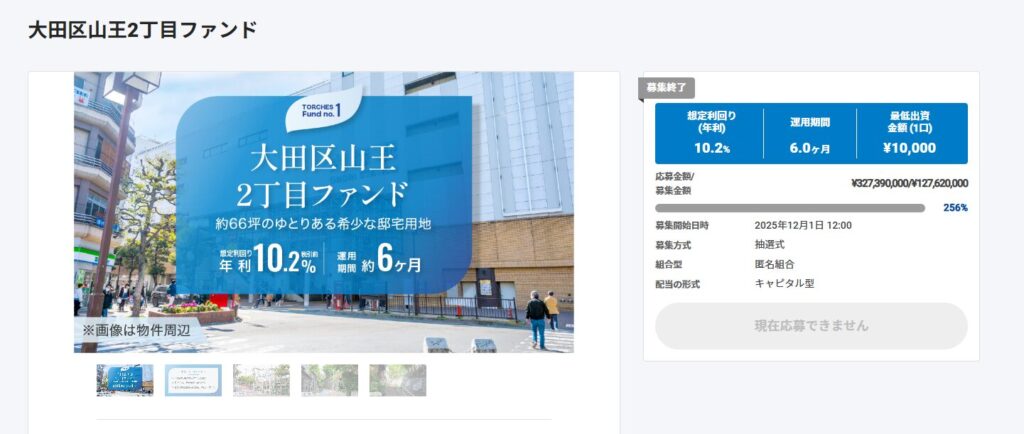Click the 大田区山王2丁目ファンド page heading
This screenshot has width=1024, height=434.
coord(143,30)
